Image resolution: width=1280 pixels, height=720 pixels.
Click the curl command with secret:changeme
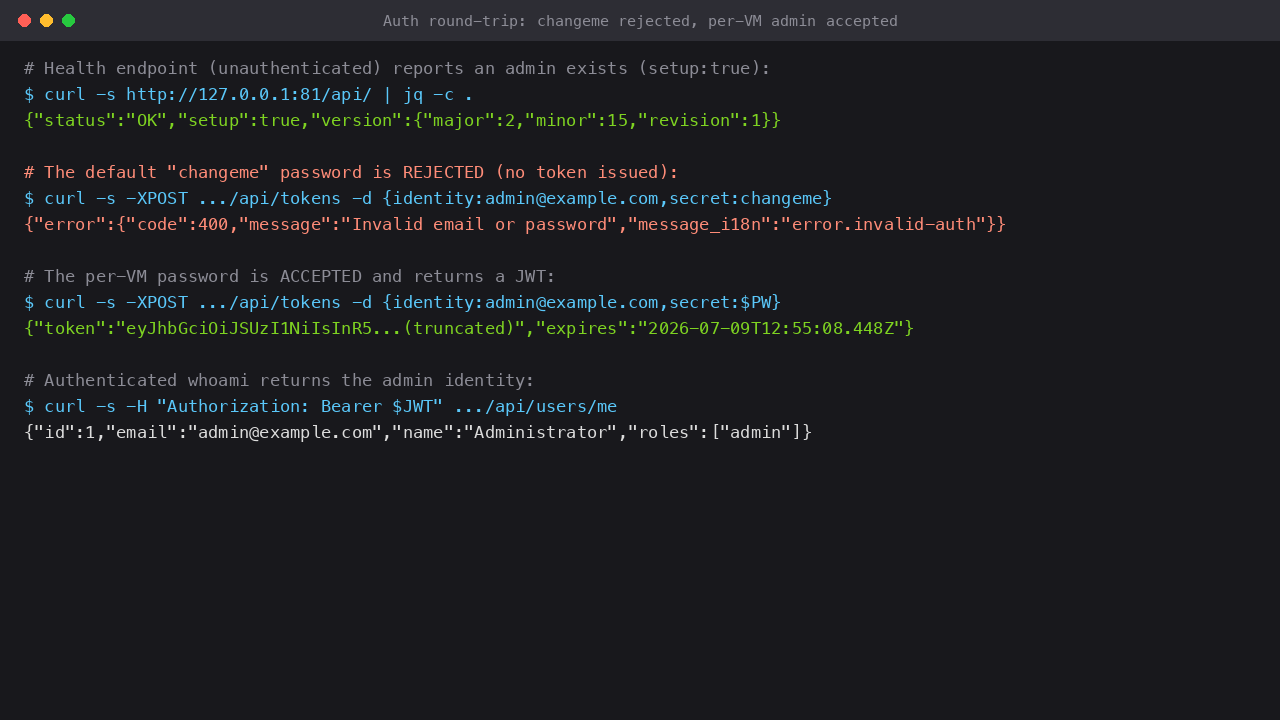pos(428,198)
